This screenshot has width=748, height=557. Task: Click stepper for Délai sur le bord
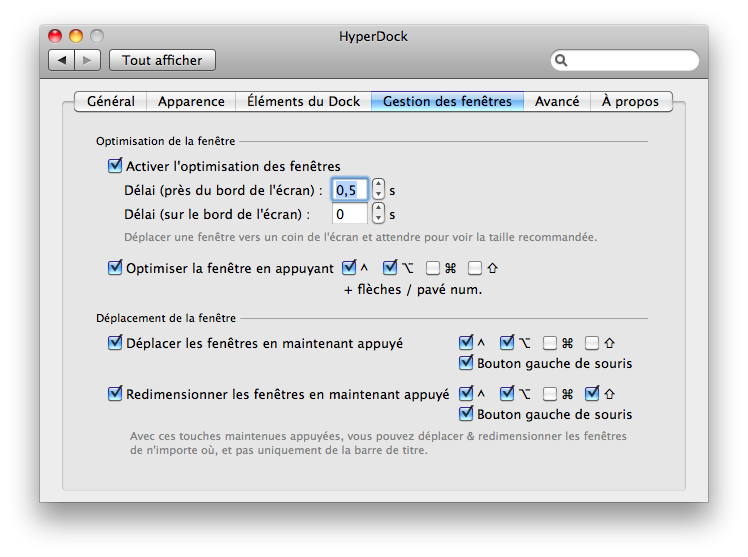[378, 213]
